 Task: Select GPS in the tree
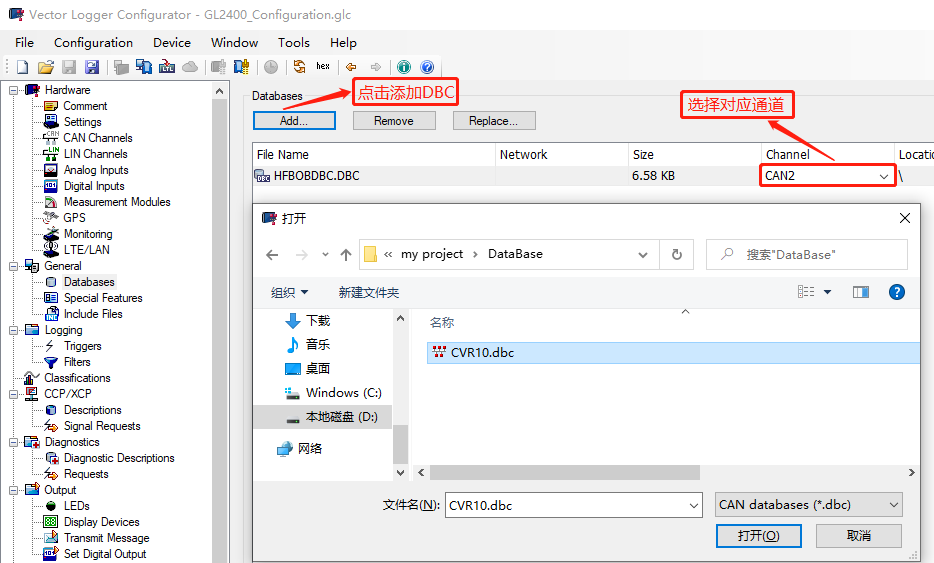(x=74, y=218)
